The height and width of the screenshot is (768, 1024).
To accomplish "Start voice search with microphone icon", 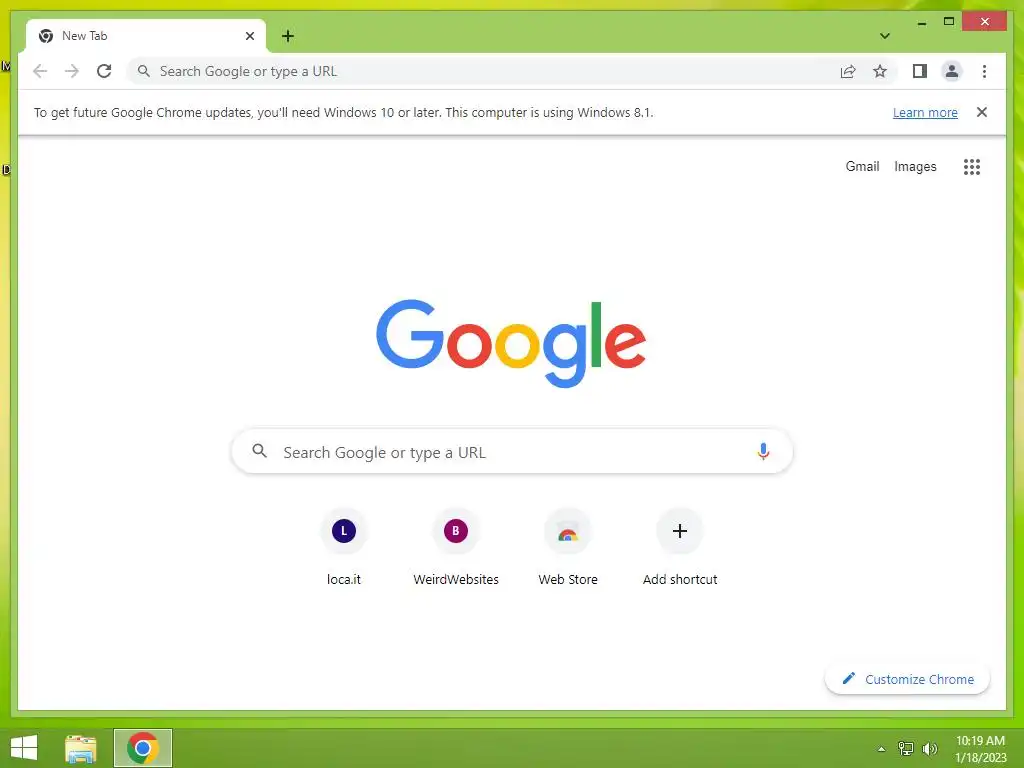I will coord(763,451).
